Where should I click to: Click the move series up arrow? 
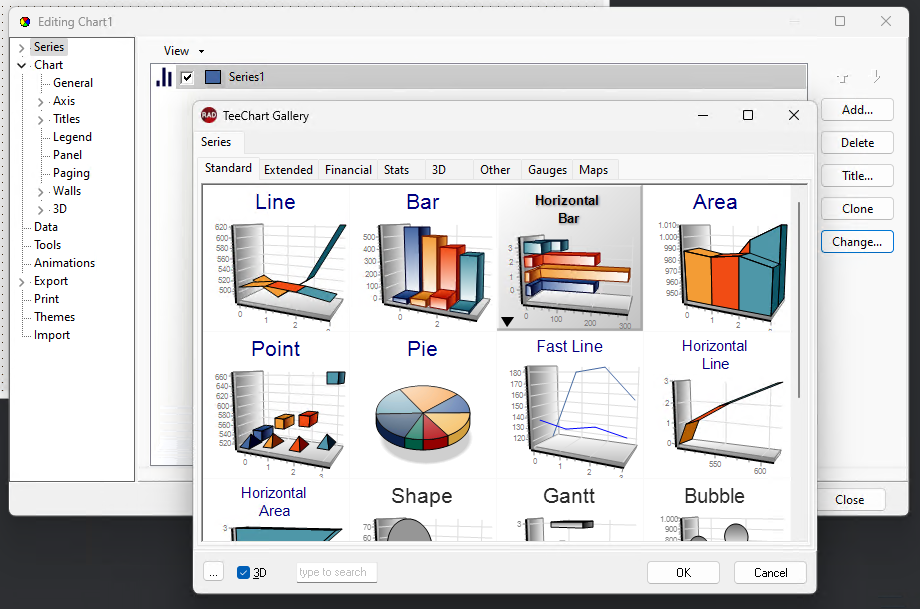tap(843, 77)
